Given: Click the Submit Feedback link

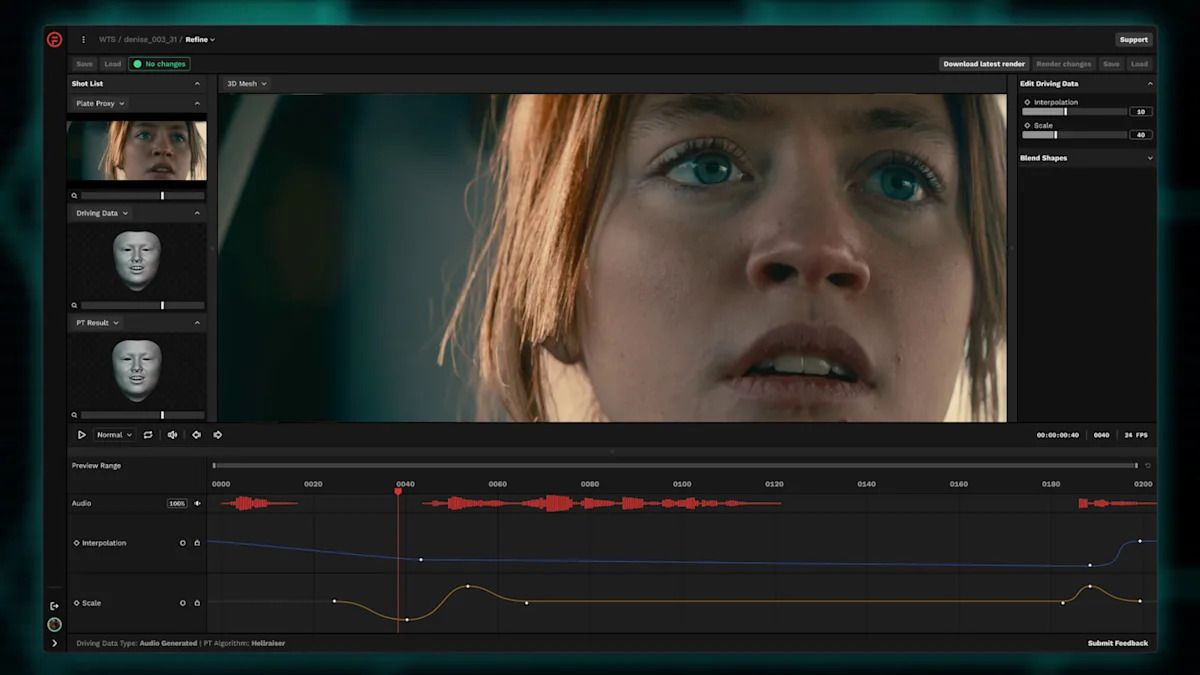Looking at the screenshot, I should (x=1117, y=643).
